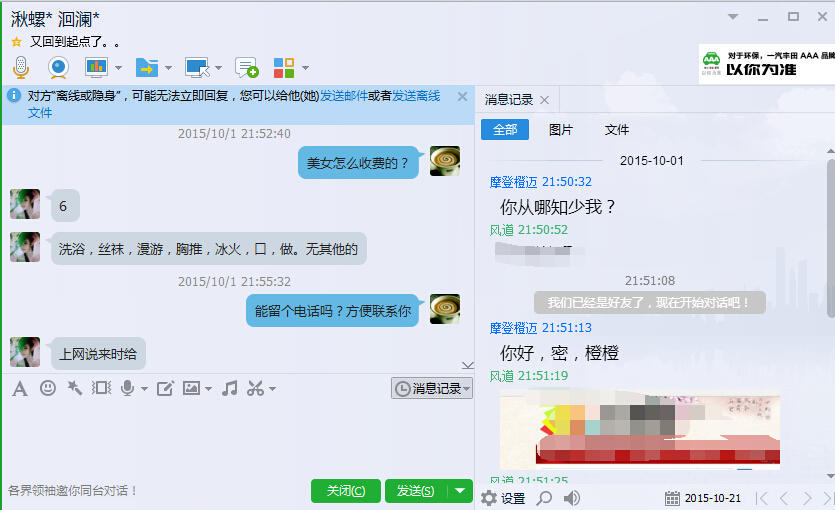The width and height of the screenshot is (835, 510).
Task: Switch to the 文件 tab
Action: pos(617,129)
